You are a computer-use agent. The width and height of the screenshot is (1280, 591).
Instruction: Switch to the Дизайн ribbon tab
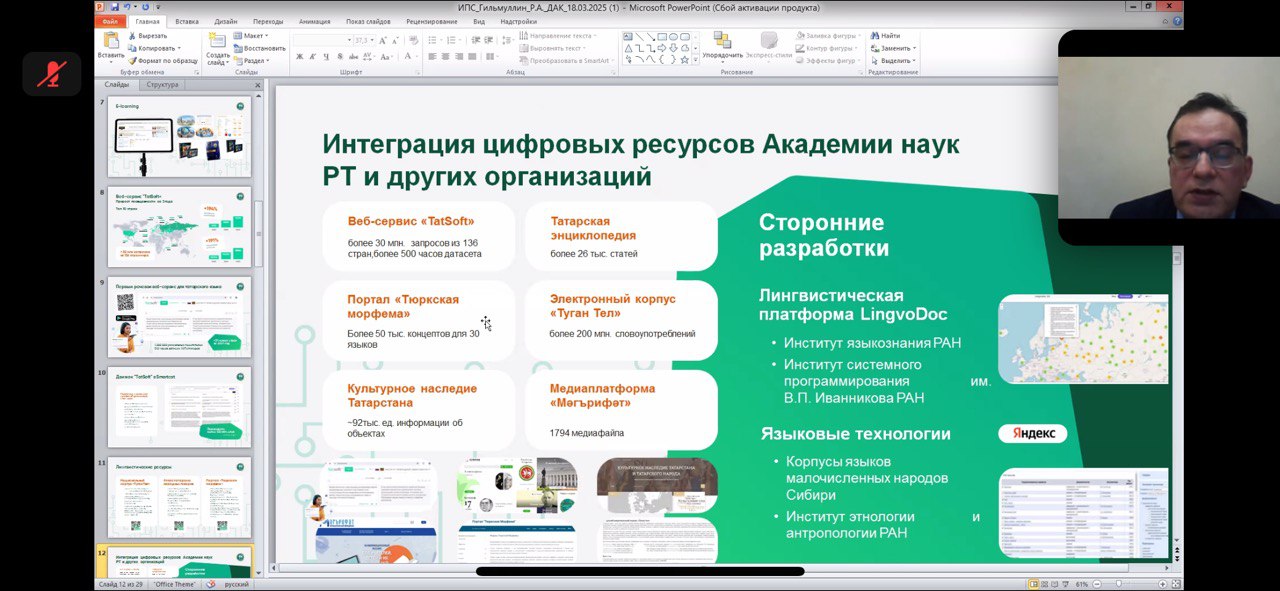tap(226, 21)
